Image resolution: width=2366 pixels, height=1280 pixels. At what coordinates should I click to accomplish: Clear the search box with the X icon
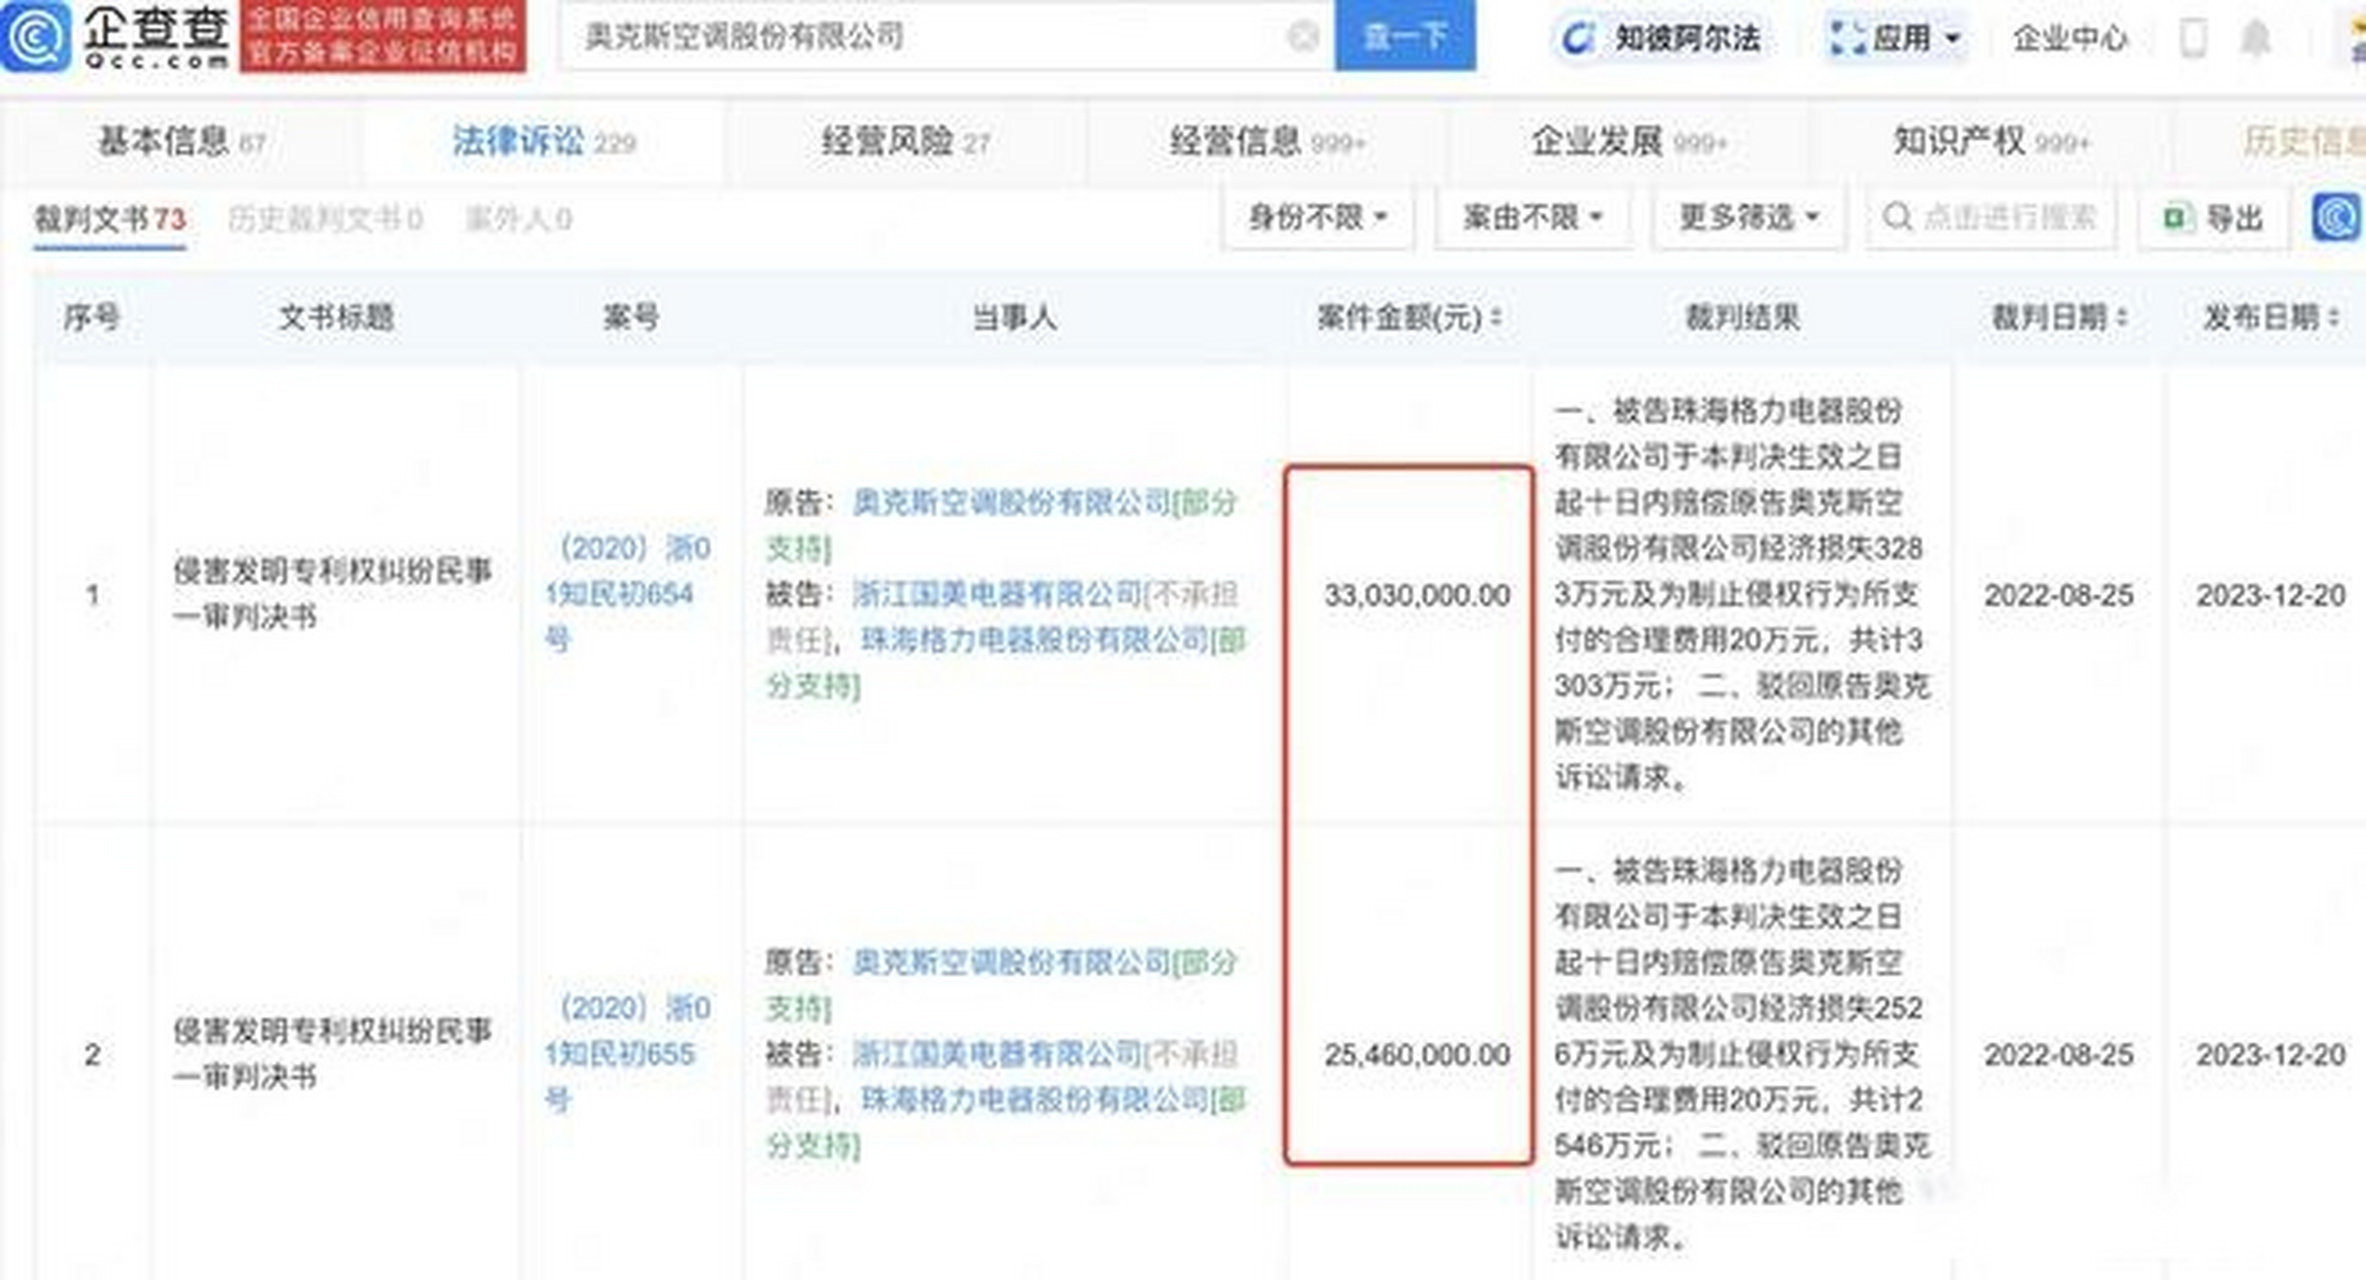(1302, 37)
